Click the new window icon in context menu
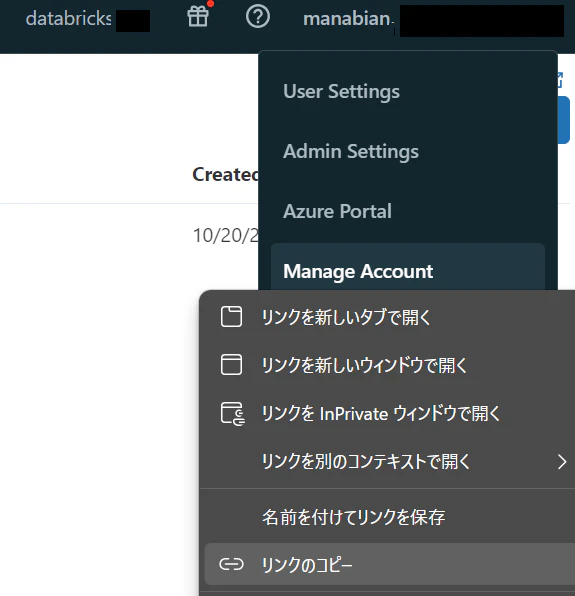Image resolution: width=575 pixels, height=596 pixels. [231, 365]
